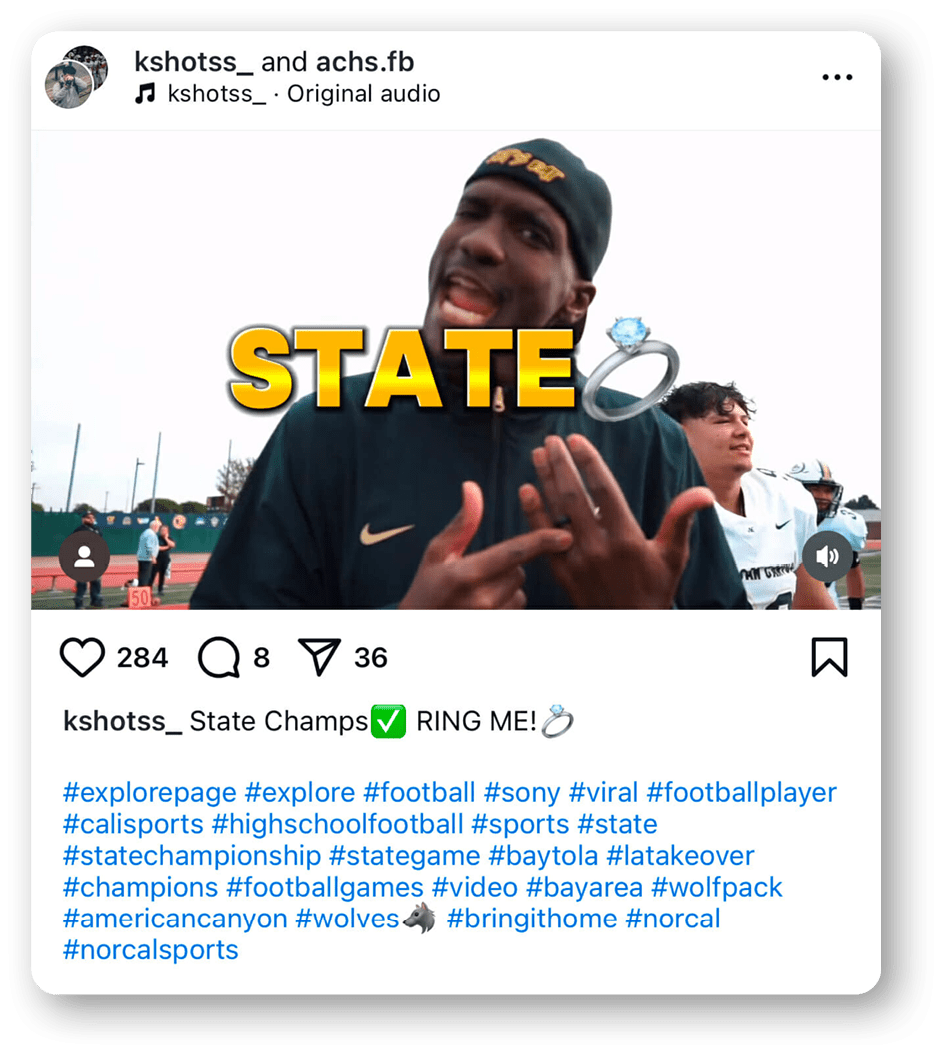Open the #statechampionship hashtag

point(191,856)
